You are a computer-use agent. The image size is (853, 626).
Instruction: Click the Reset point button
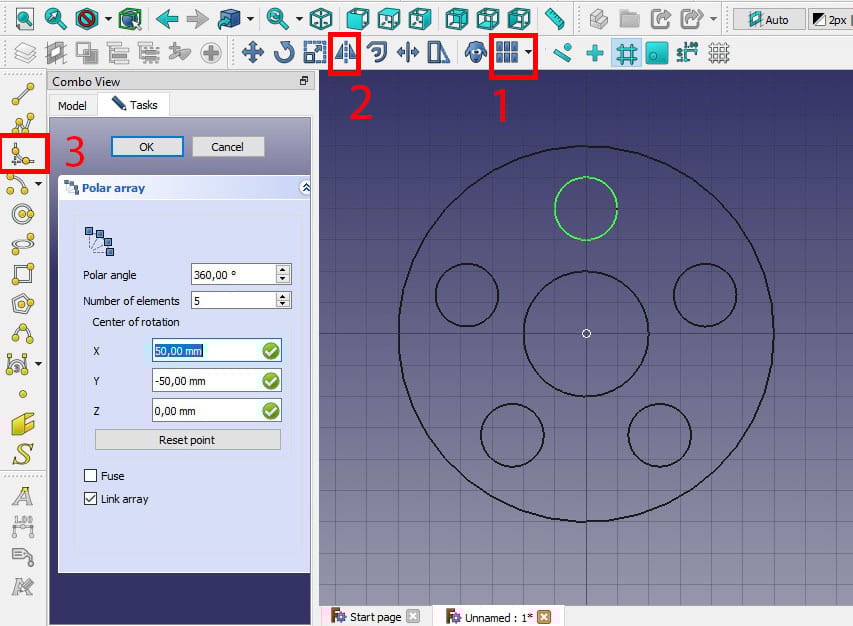click(x=188, y=439)
